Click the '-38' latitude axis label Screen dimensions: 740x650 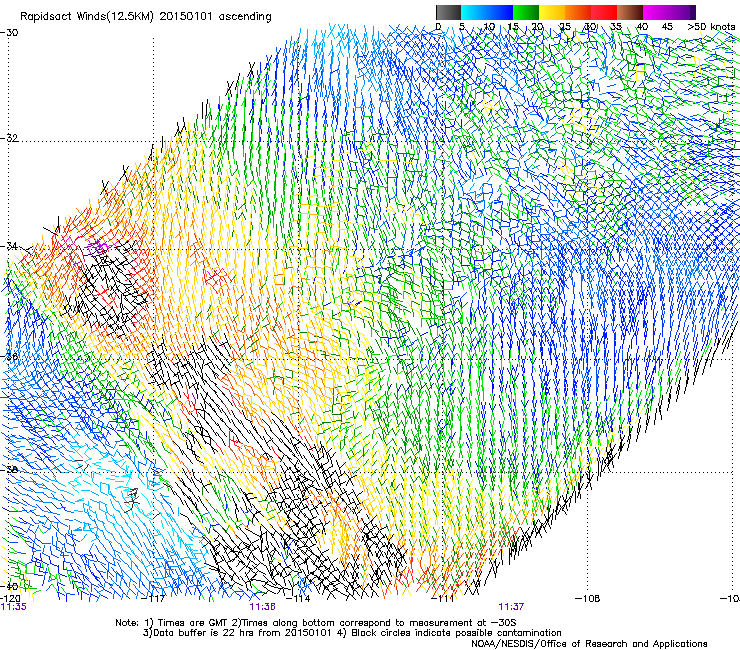coord(9,470)
